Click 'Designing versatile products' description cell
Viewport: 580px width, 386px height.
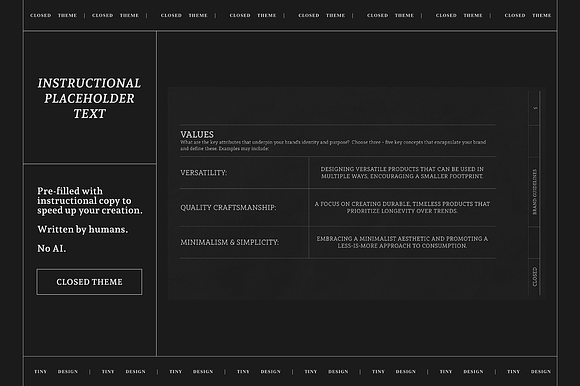[x=402, y=173]
